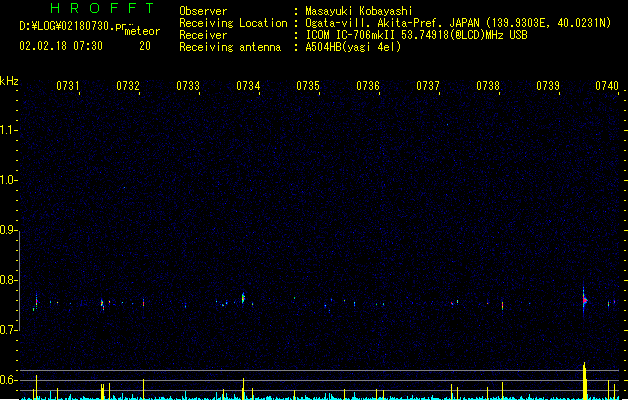The image size is (629, 400).
Task: Click the 0736 time marker
Action: pyautogui.click(x=368, y=86)
